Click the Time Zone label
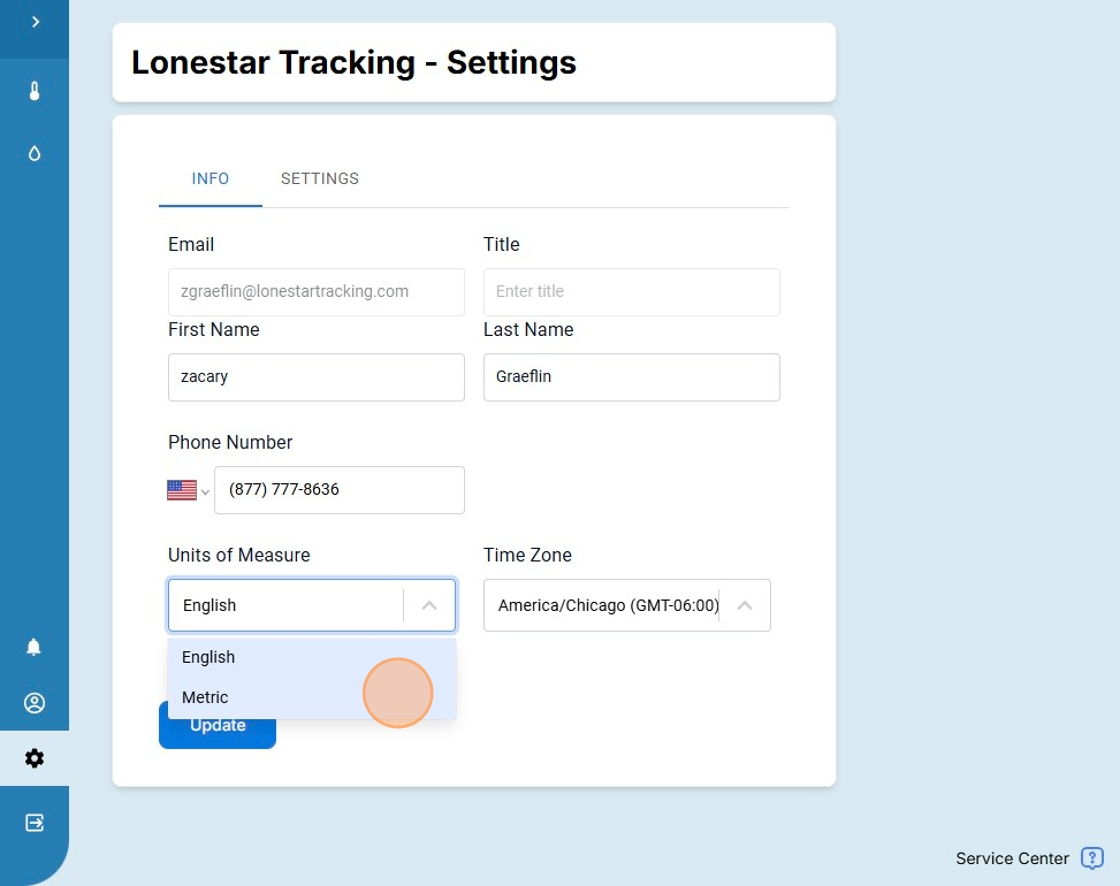This screenshot has width=1120, height=886. [527, 555]
